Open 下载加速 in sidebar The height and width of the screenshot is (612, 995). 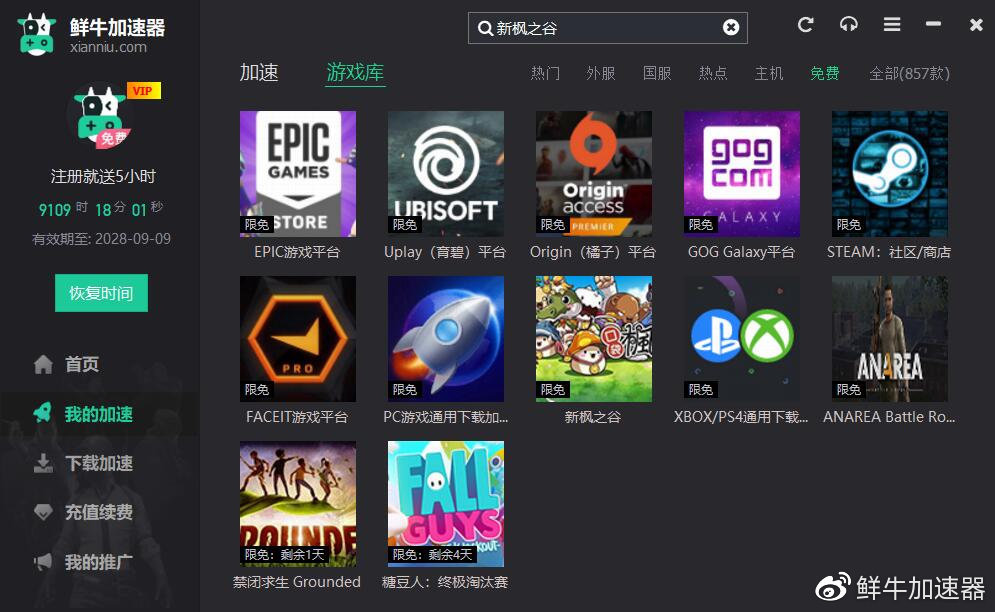click(99, 463)
